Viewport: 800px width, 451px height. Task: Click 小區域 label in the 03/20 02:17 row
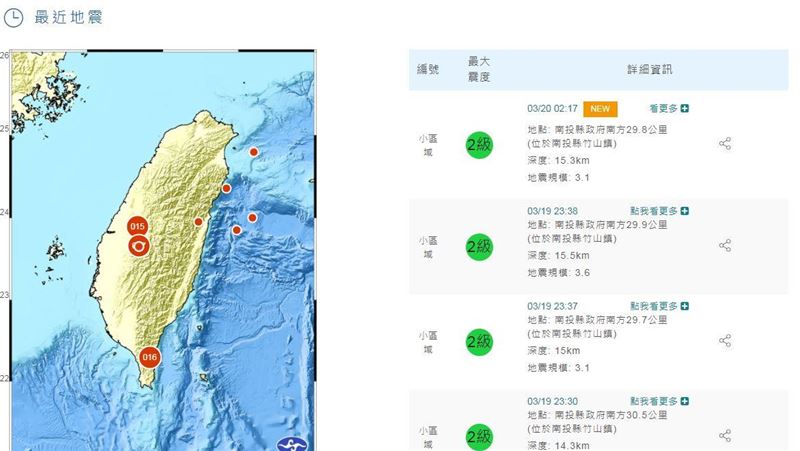pos(428,145)
